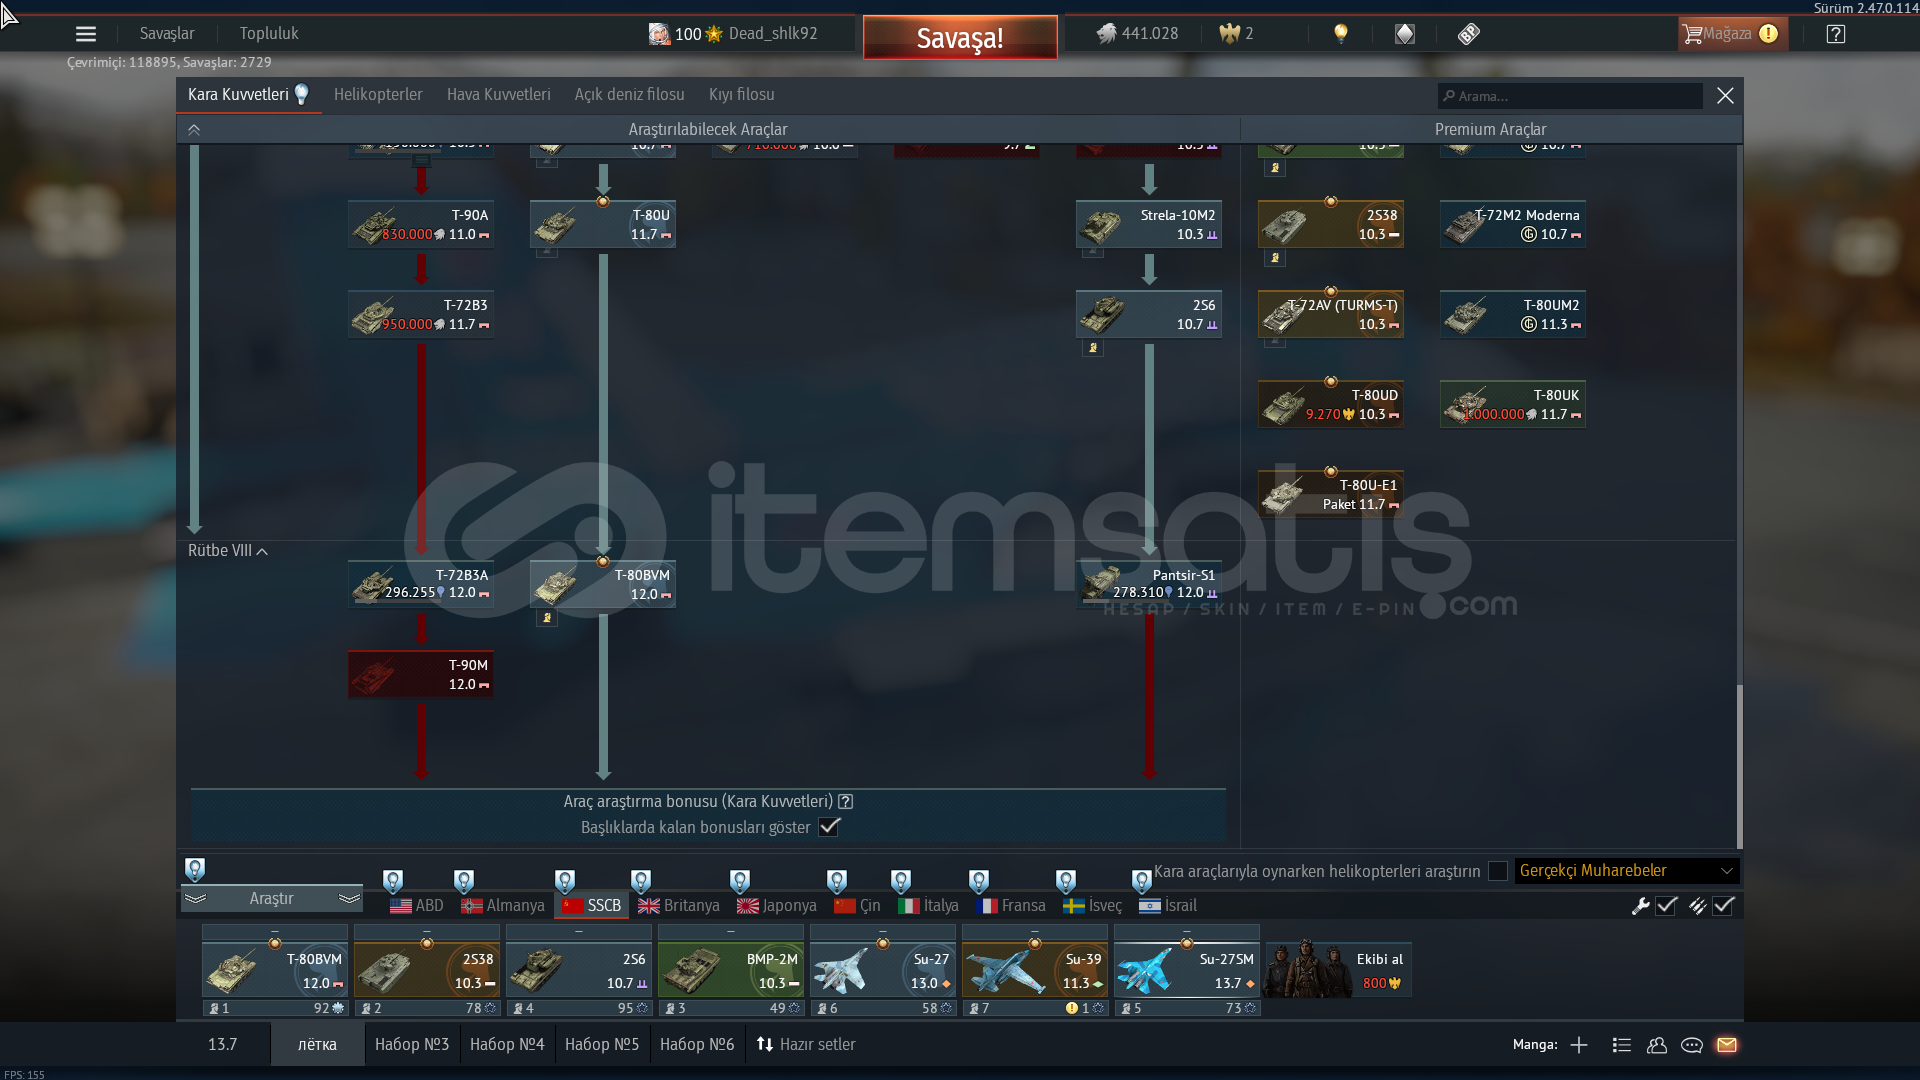The height and width of the screenshot is (1080, 1920).
Task: Open the warbonds diamond icon
Action: (x=1405, y=34)
